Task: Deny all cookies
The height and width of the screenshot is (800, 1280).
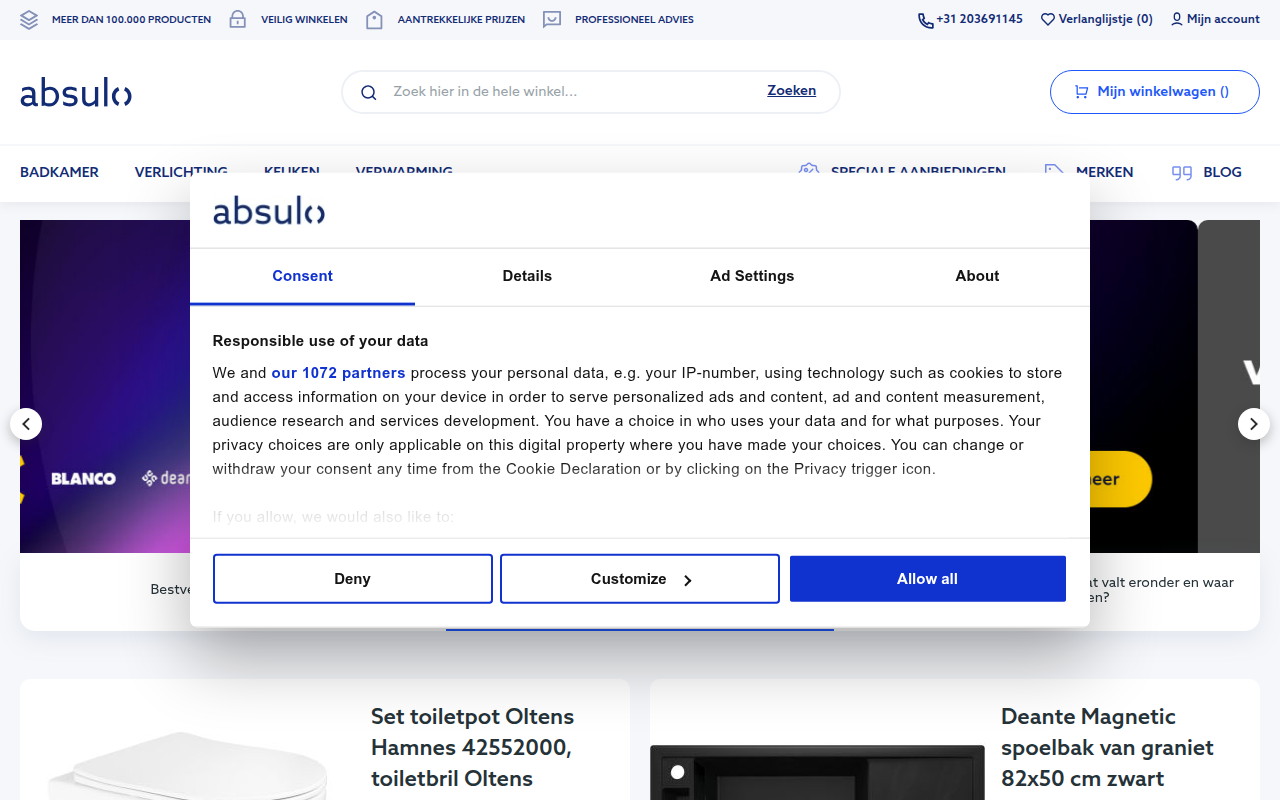Action: [353, 579]
